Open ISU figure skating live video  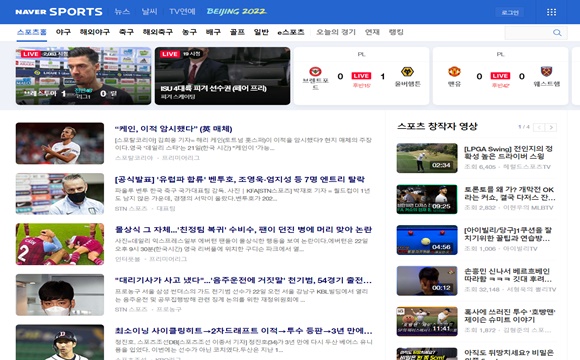[x=222, y=76]
